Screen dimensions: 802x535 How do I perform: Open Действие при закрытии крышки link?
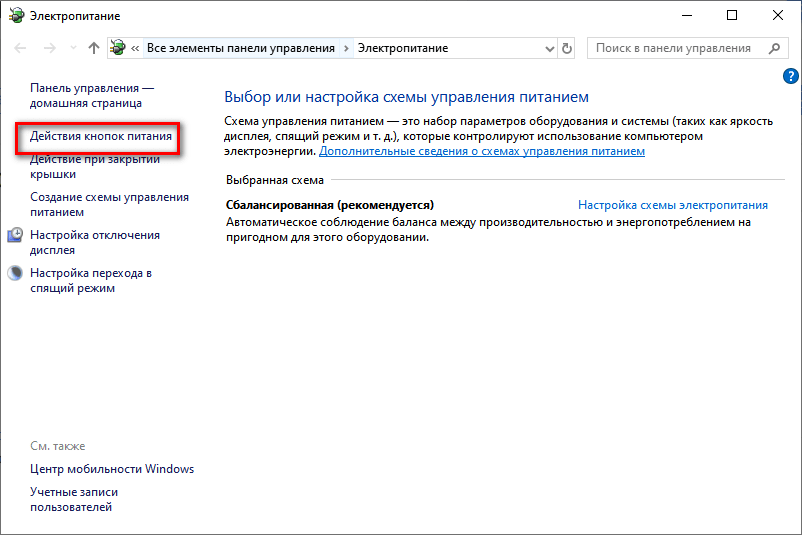click(95, 166)
